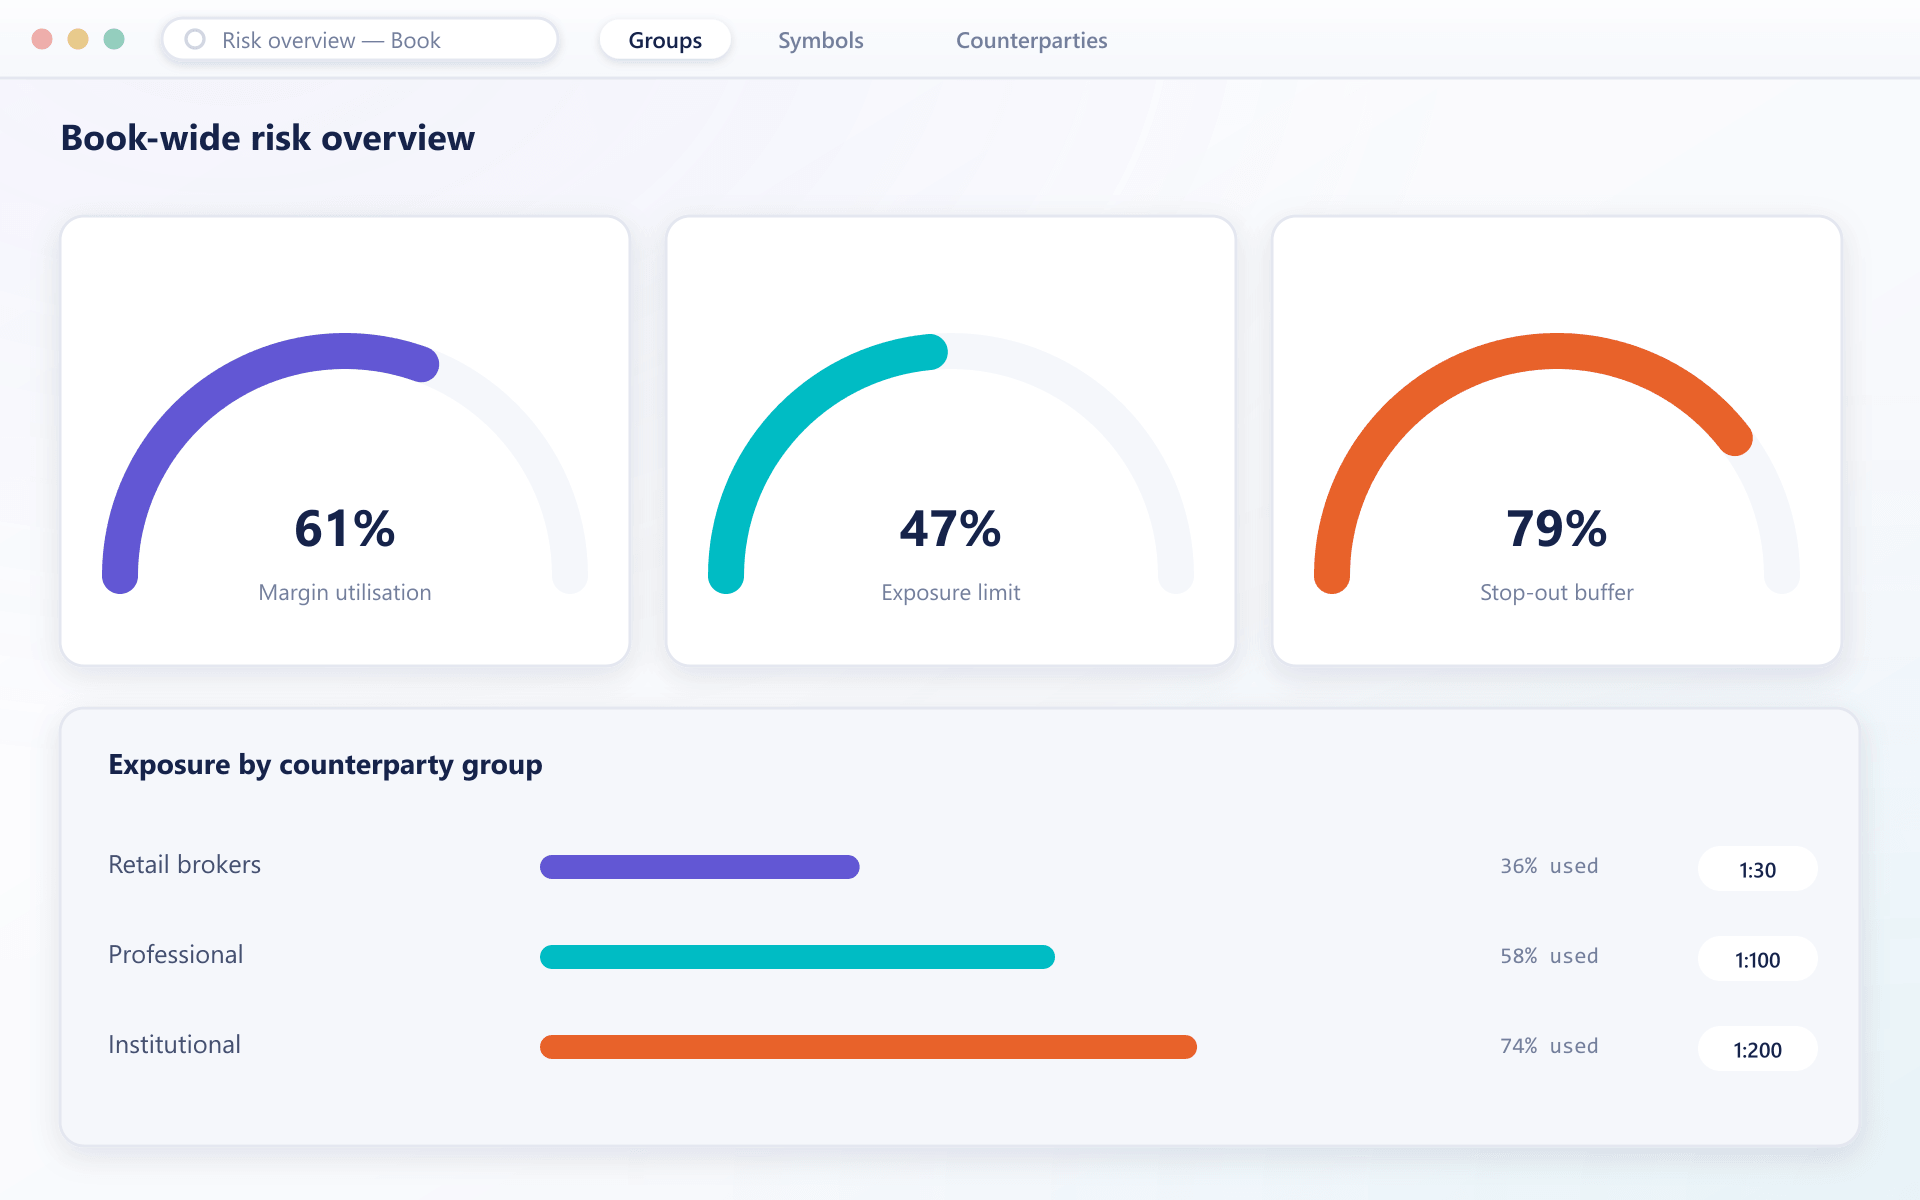
Task: Click the 36% used value
Action: pos(1549,866)
